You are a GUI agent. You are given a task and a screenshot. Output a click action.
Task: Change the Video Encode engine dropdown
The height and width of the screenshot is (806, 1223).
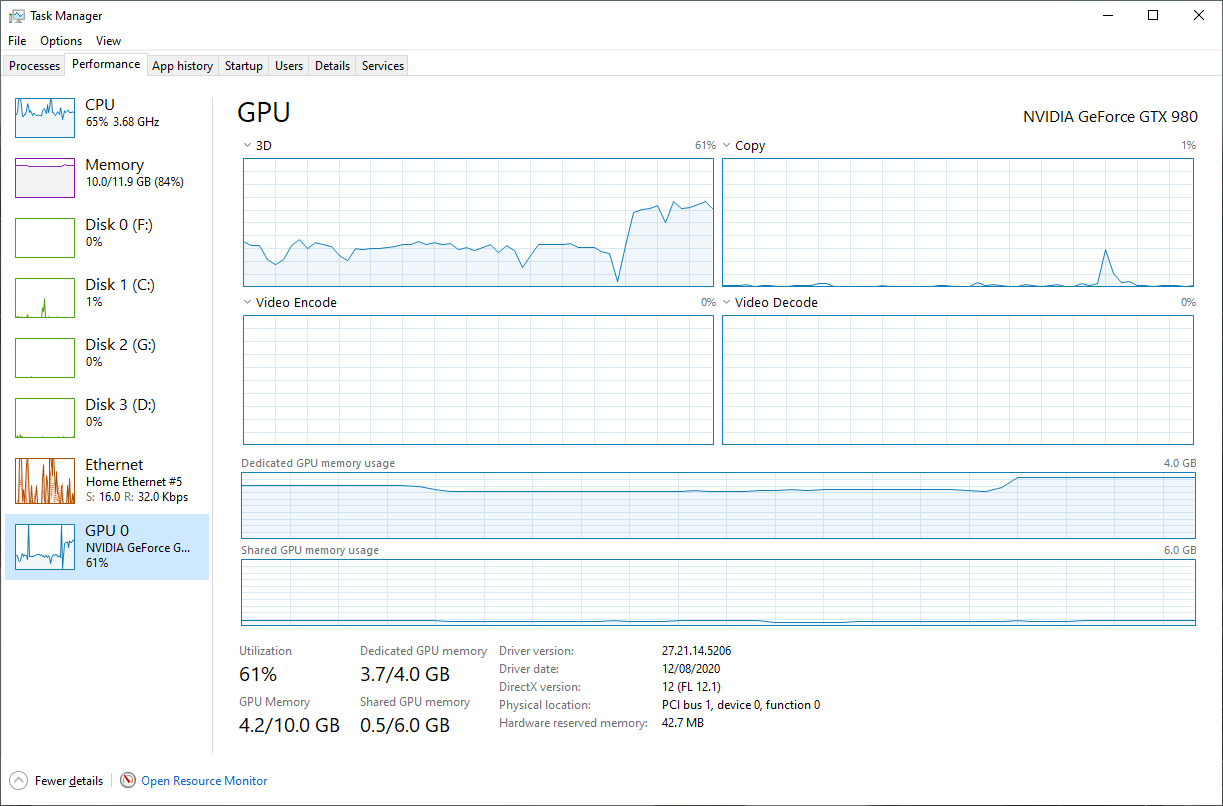(x=248, y=302)
